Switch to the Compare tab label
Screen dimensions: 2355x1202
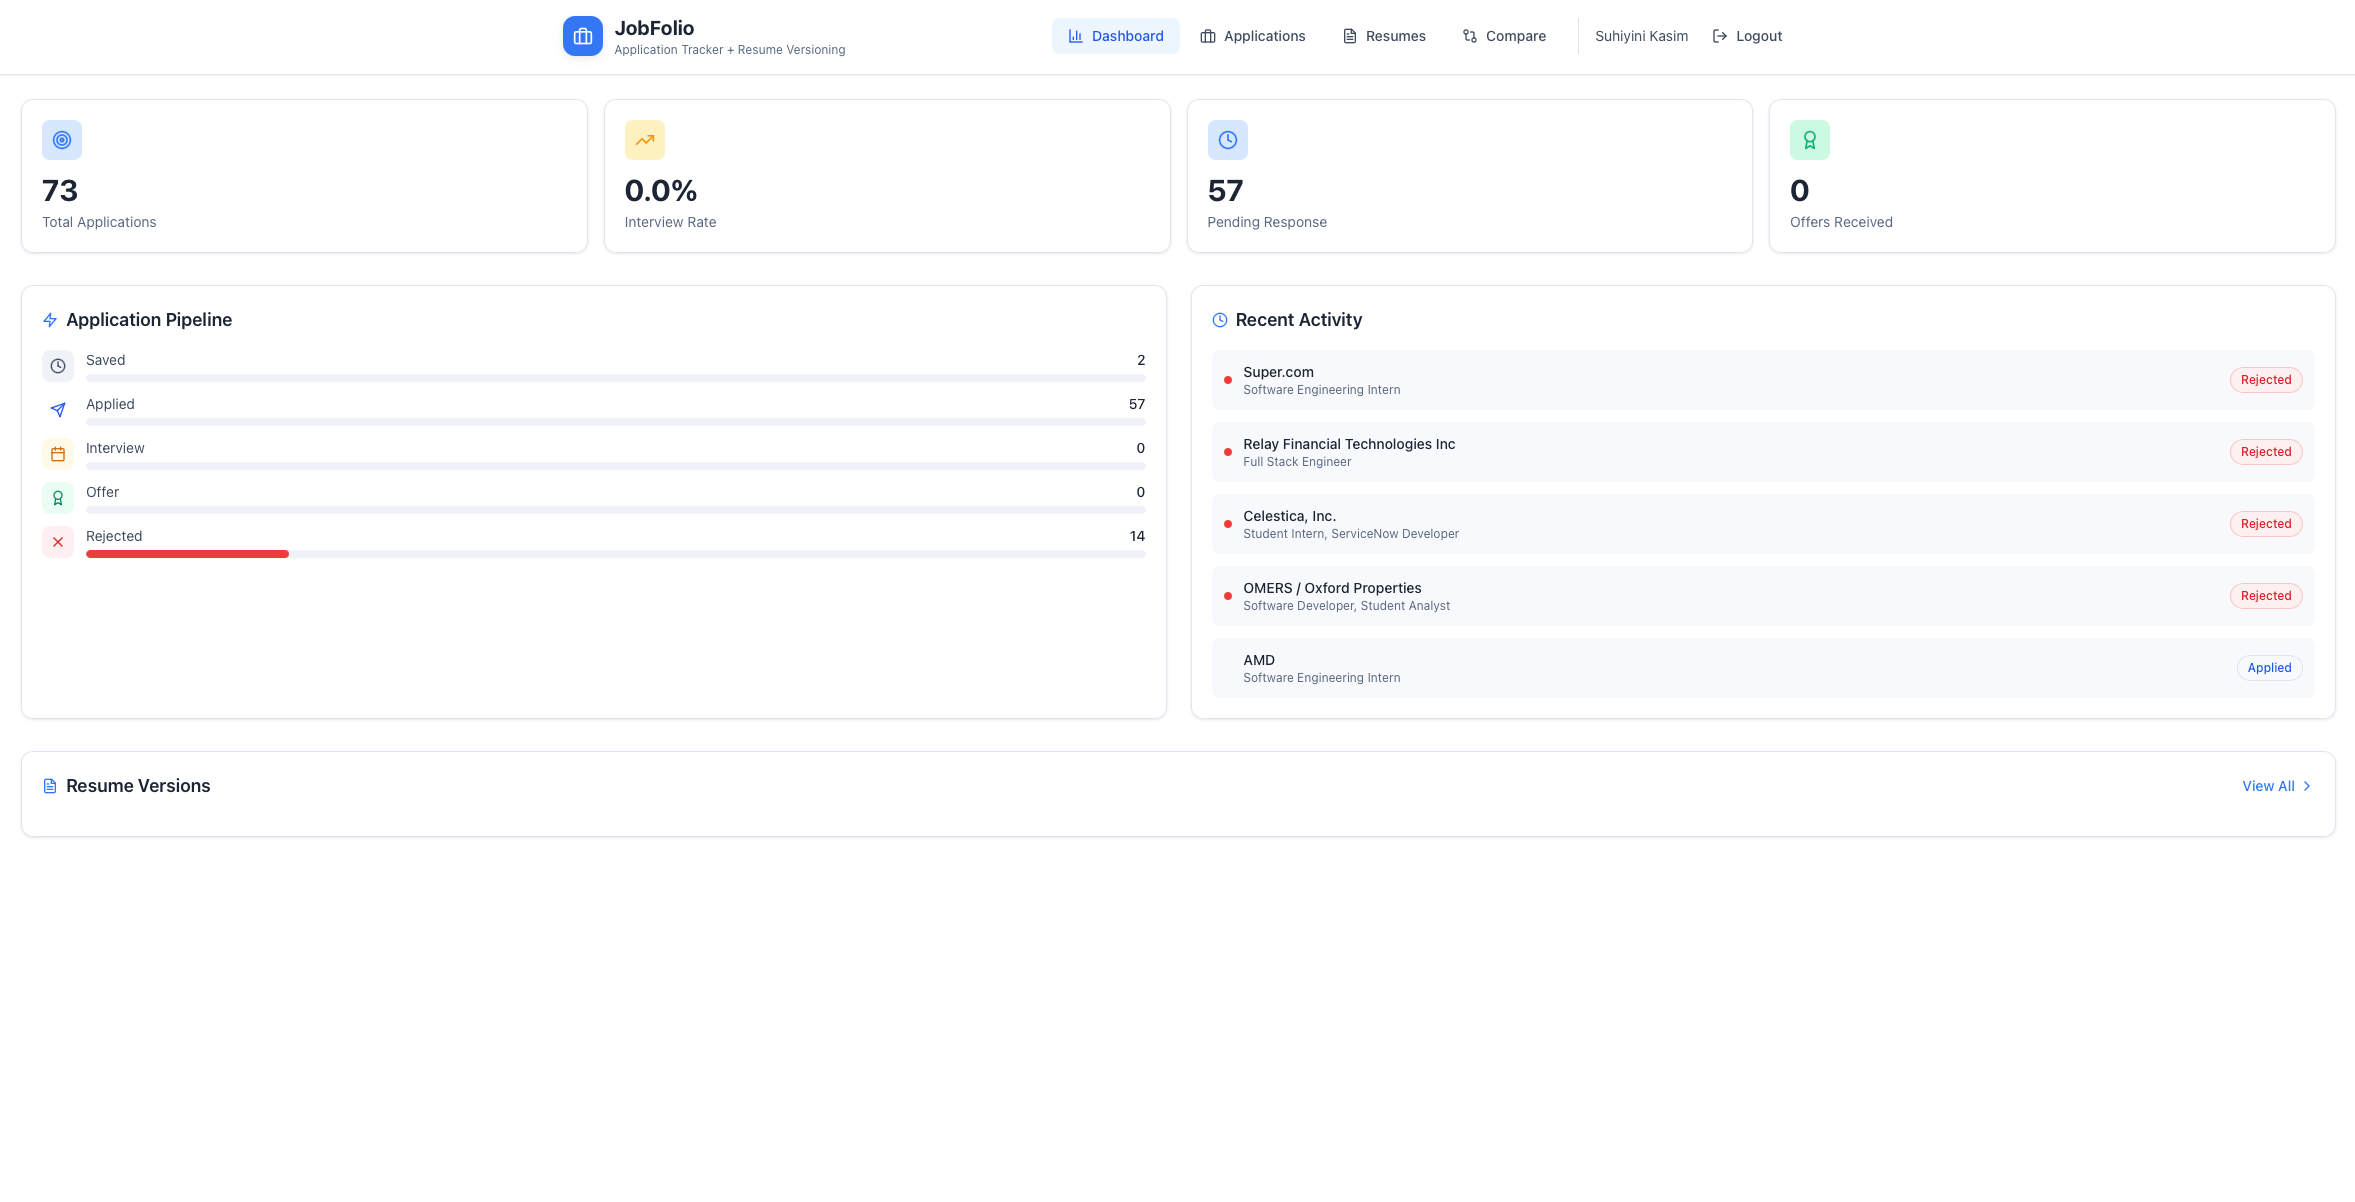[1516, 36]
